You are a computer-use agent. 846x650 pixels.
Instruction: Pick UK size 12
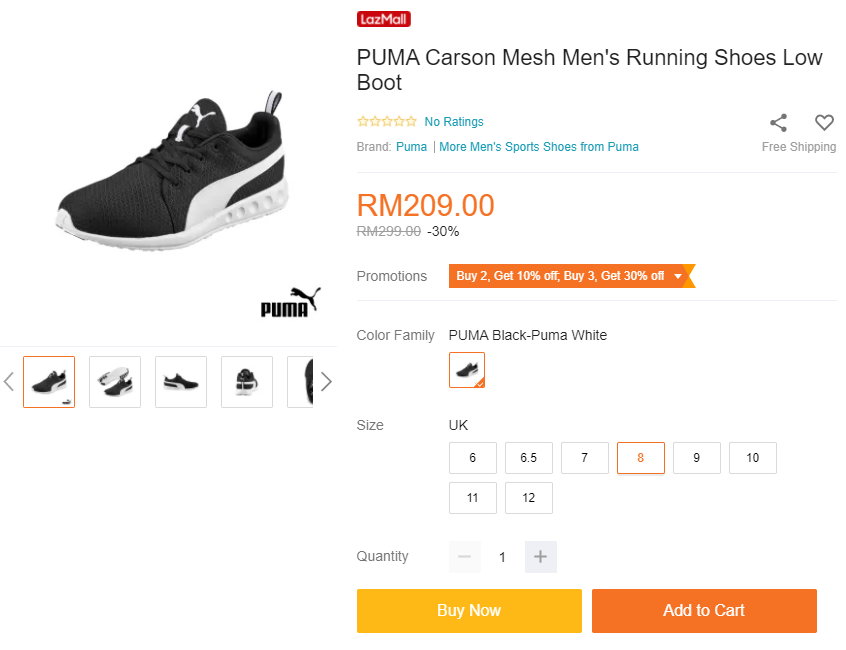pyautogui.click(x=529, y=498)
